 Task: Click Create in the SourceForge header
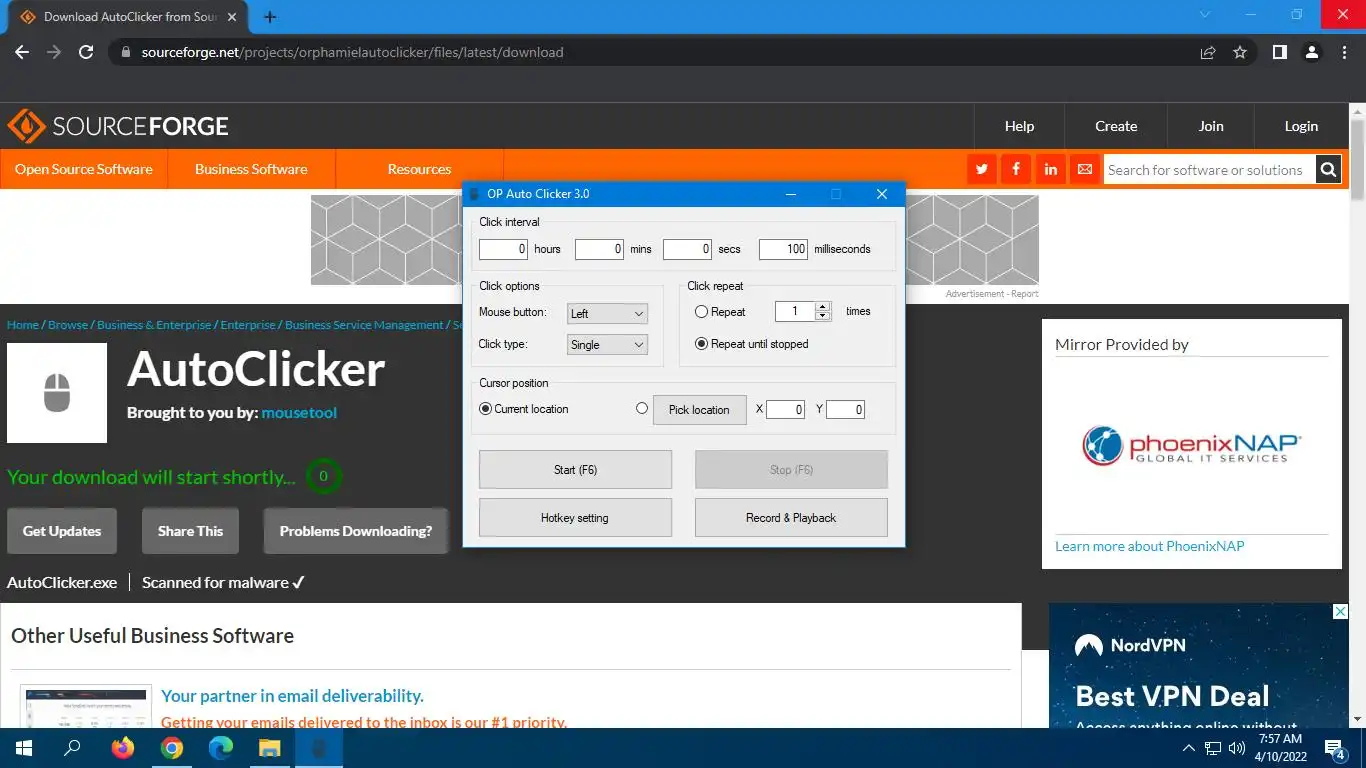[x=1116, y=126]
